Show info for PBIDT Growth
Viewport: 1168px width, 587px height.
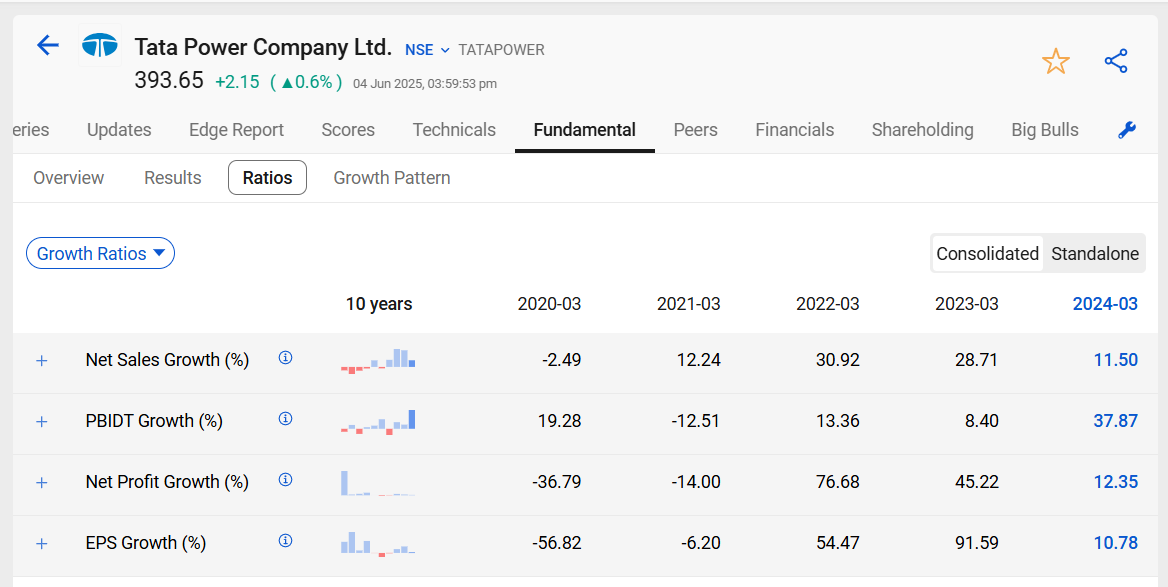tap(285, 419)
